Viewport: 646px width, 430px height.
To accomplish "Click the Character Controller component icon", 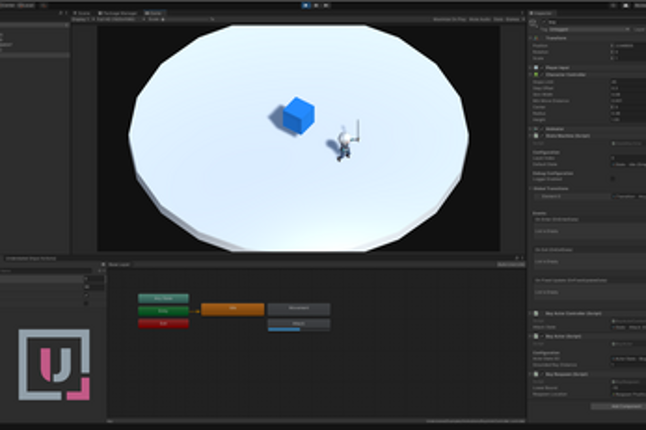I will (x=536, y=75).
